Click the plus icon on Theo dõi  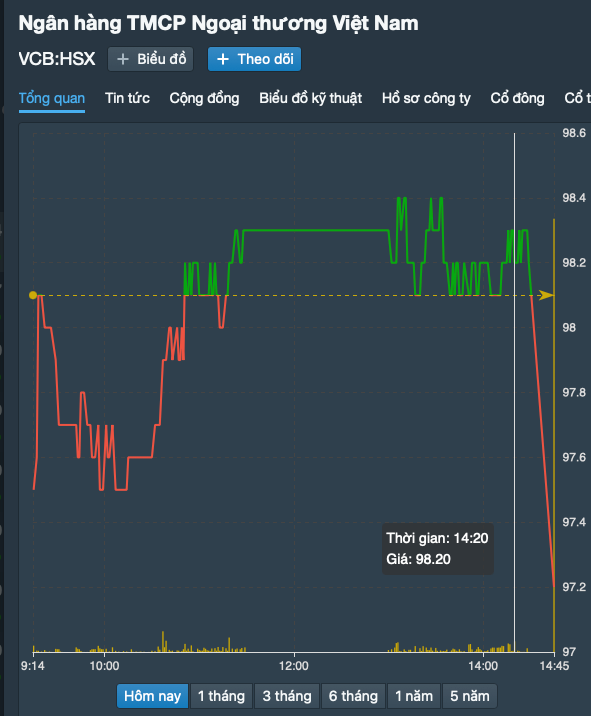click(x=222, y=59)
